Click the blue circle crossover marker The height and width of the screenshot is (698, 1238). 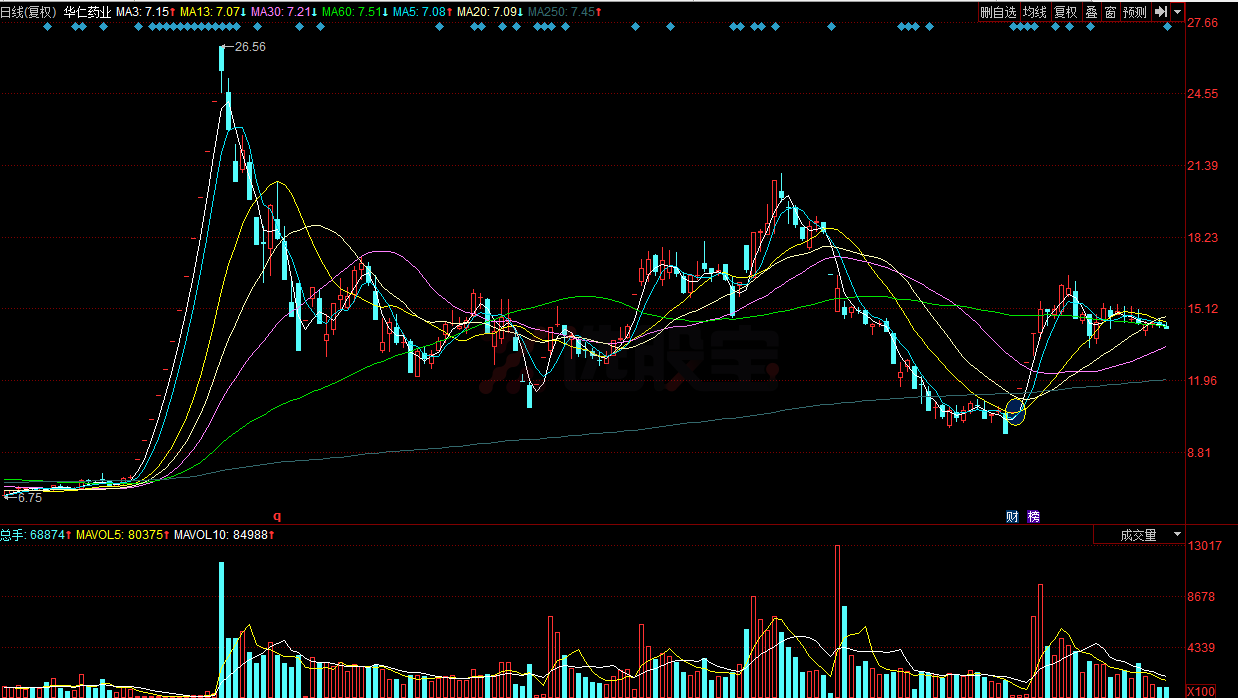(x=1016, y=411)
